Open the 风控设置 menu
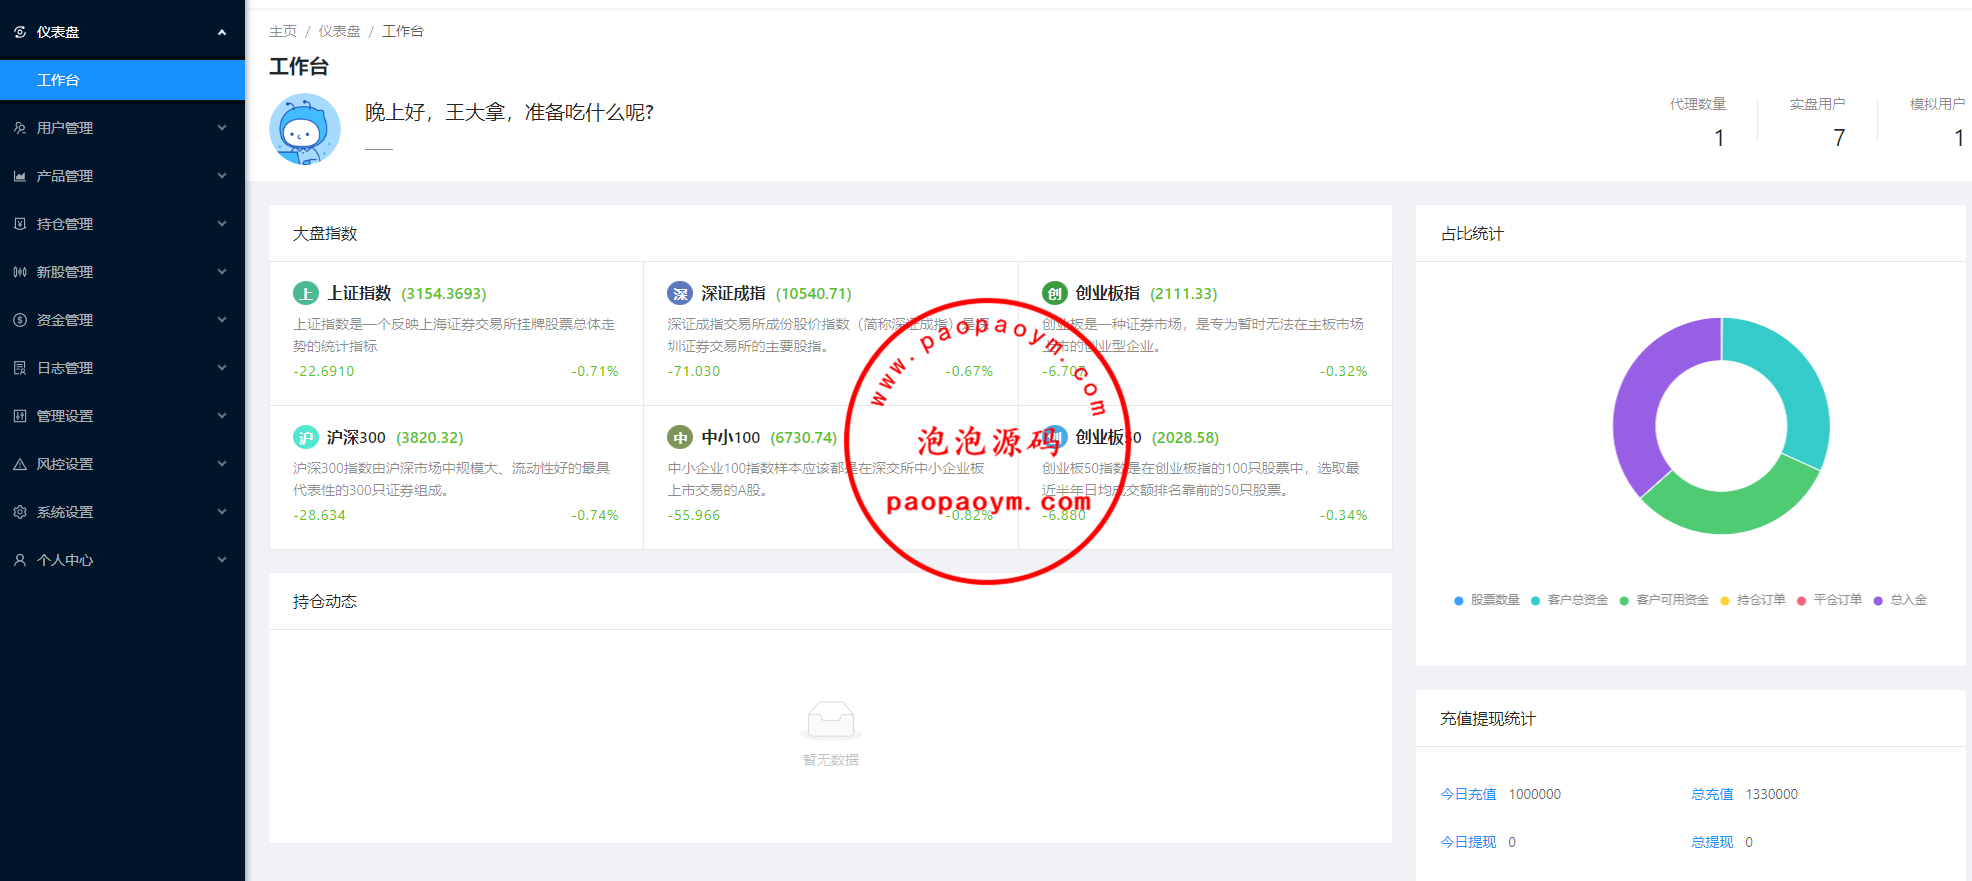 122,464
